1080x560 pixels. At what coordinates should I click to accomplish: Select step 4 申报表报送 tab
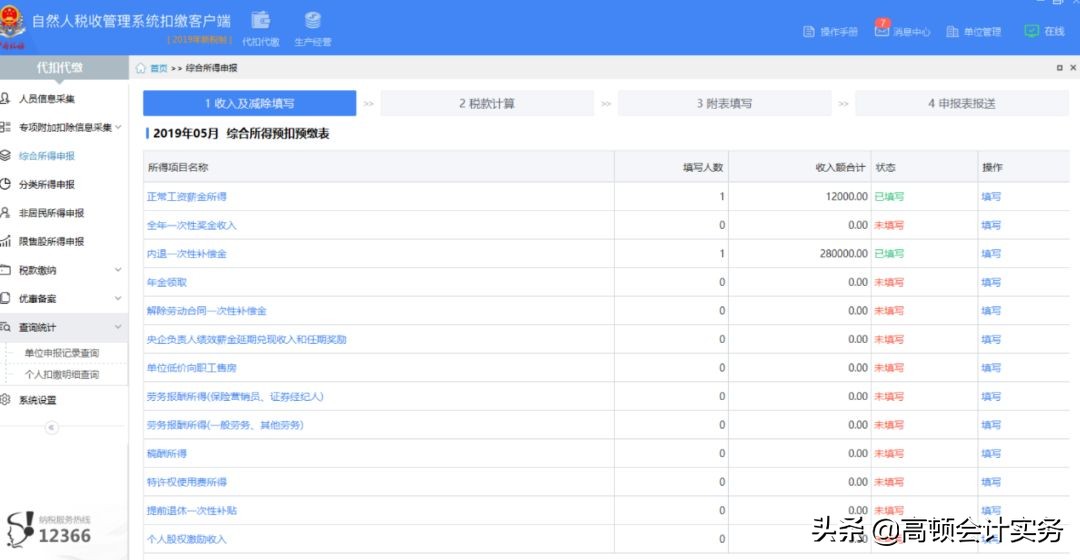click(x=962, y=103)
